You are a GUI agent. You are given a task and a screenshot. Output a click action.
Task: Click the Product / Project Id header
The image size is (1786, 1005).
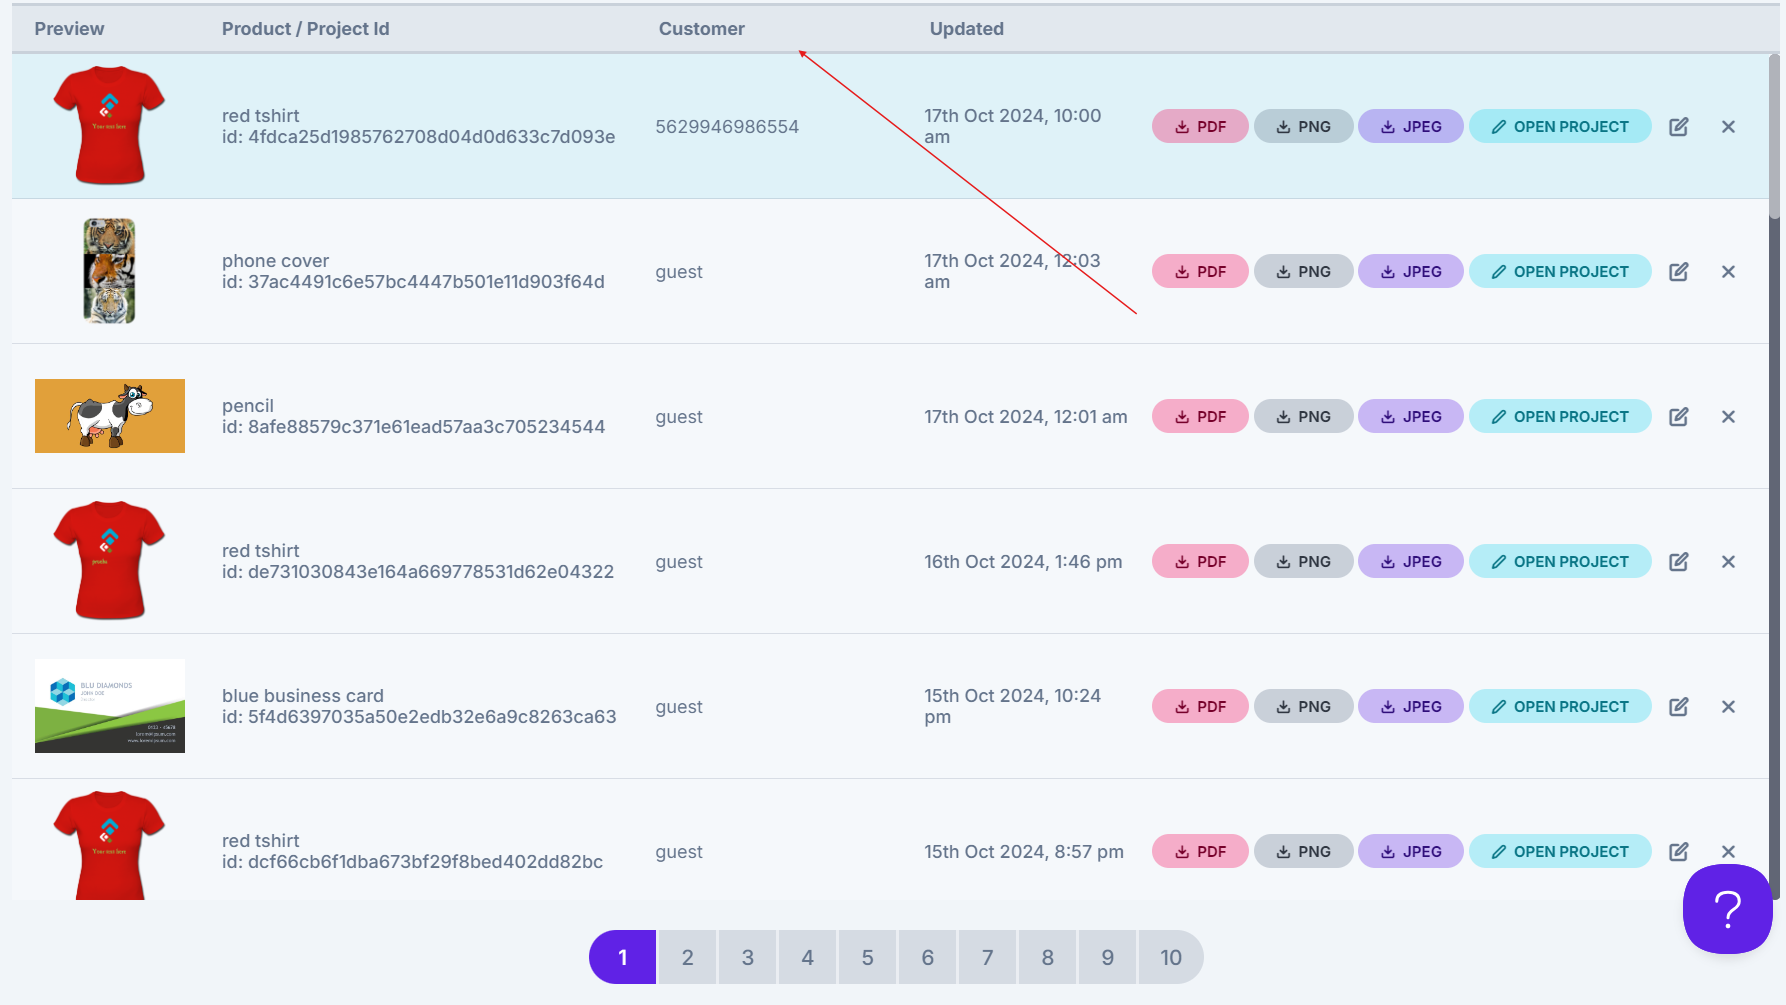coord(306,29)
